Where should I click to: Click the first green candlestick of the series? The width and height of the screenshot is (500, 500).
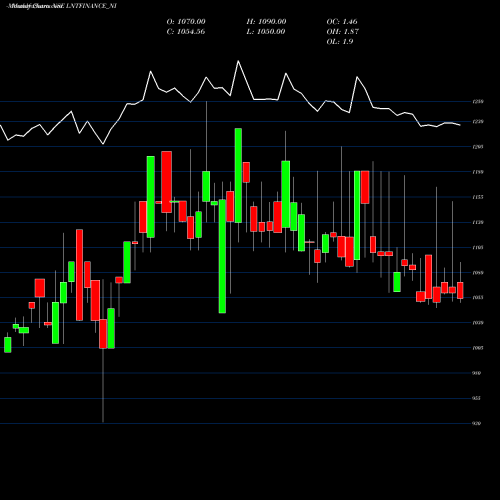(7, 345)
